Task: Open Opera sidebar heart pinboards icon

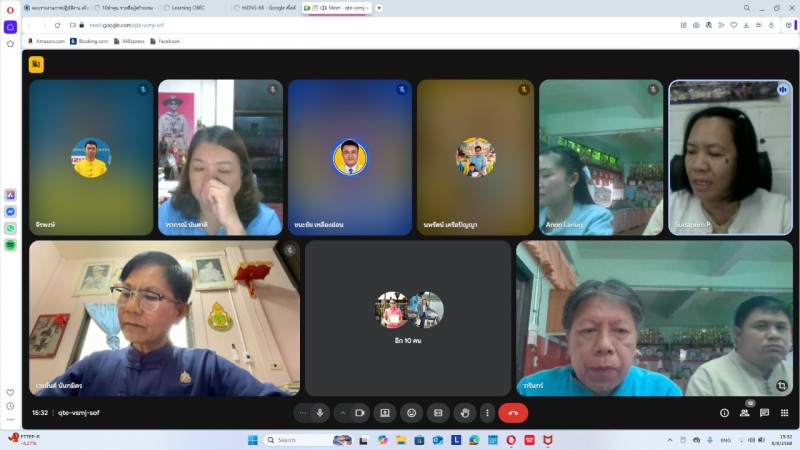Action: [x=10, y=392]
